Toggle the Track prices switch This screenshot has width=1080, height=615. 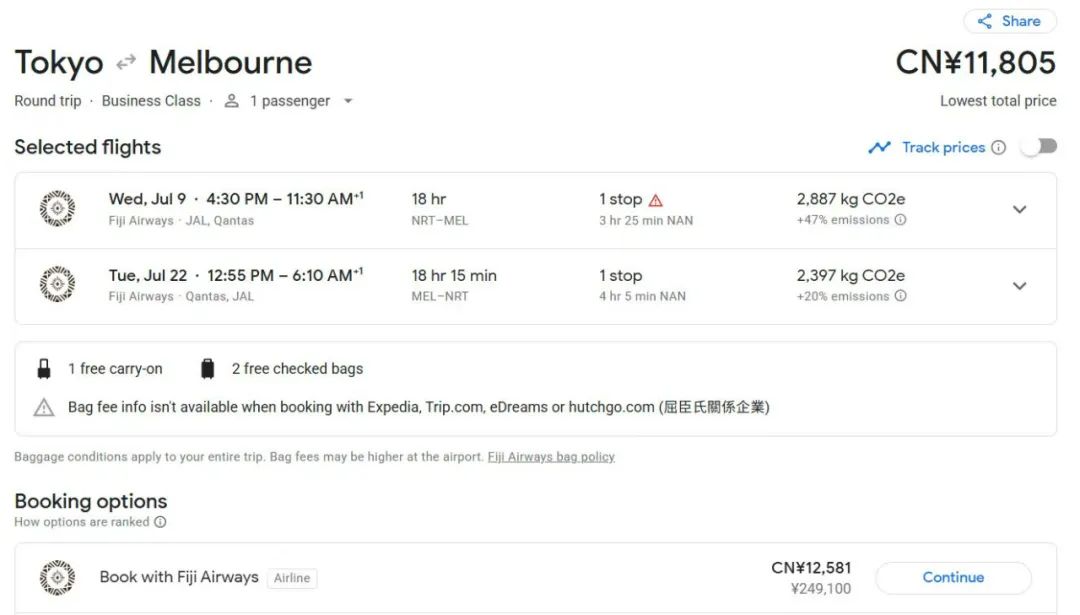1039,147
